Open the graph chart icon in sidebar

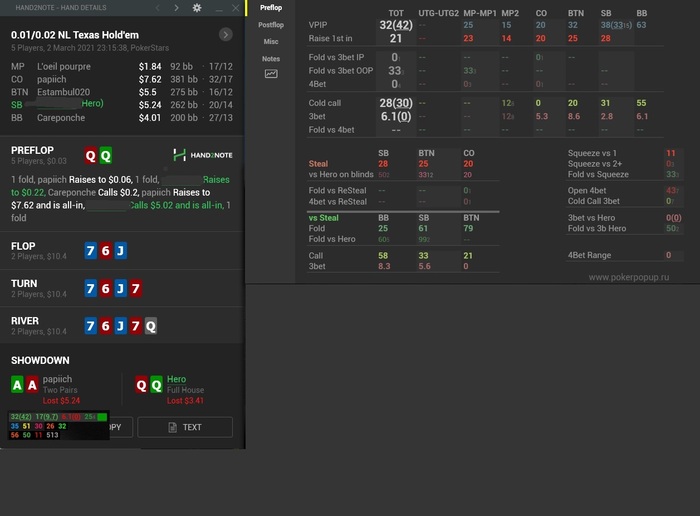pos(271,74)
